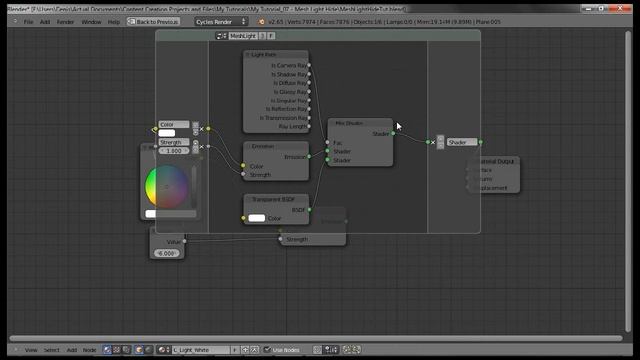Click the Is Camera Ray output socket
640x360 pixels.
click(309, 65)
